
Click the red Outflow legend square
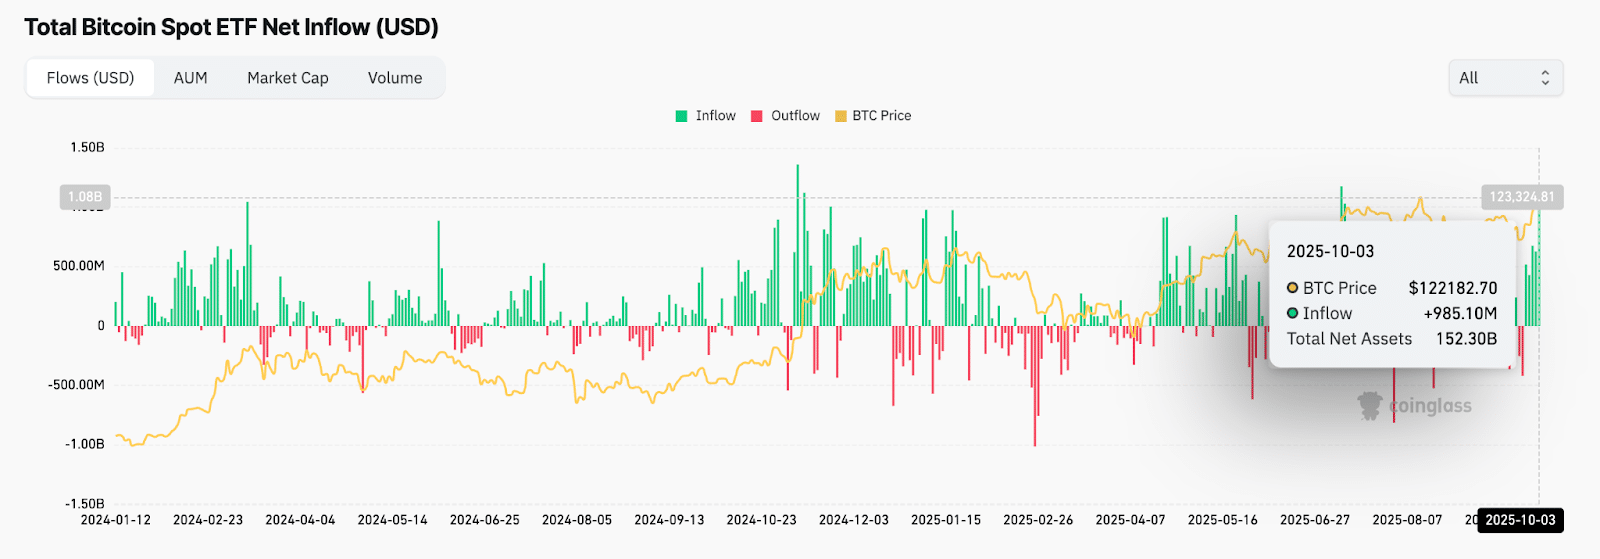(x=757, y=116)
